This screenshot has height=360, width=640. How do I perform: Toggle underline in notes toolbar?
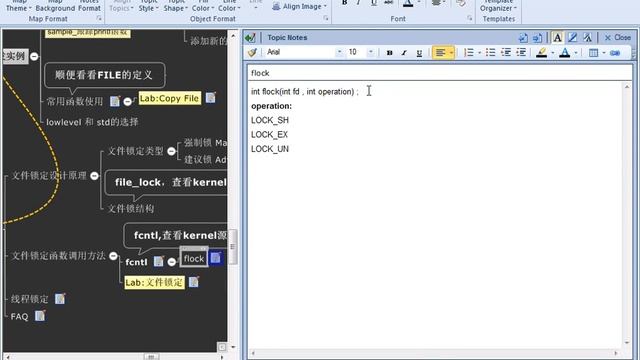pyautogui.click(x=419, y=53)
